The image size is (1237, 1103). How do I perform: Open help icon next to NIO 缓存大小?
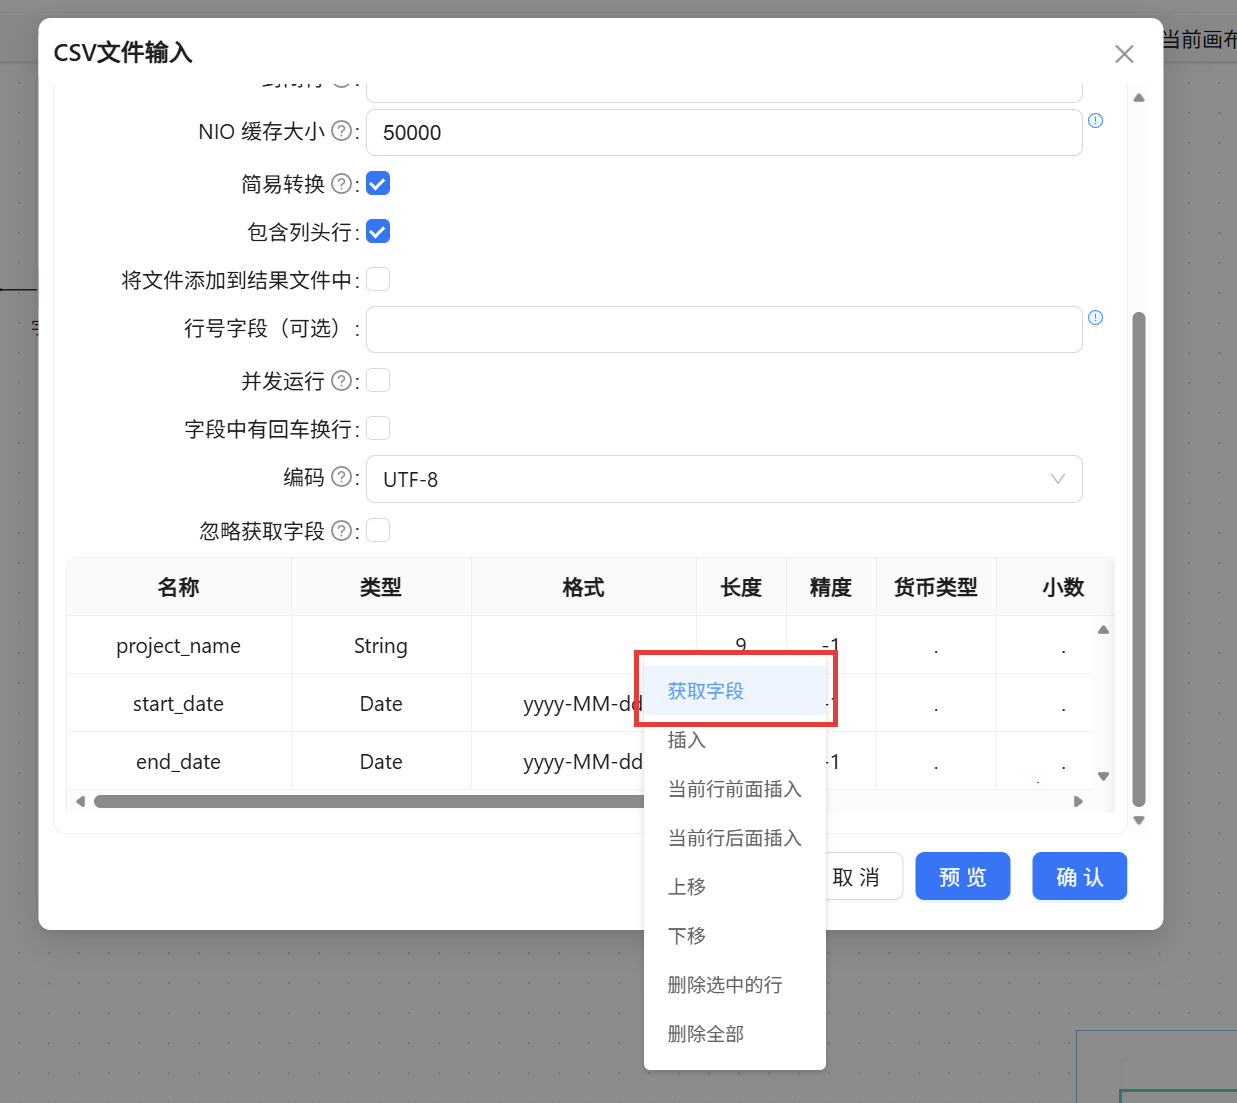[x=341, y=131]
